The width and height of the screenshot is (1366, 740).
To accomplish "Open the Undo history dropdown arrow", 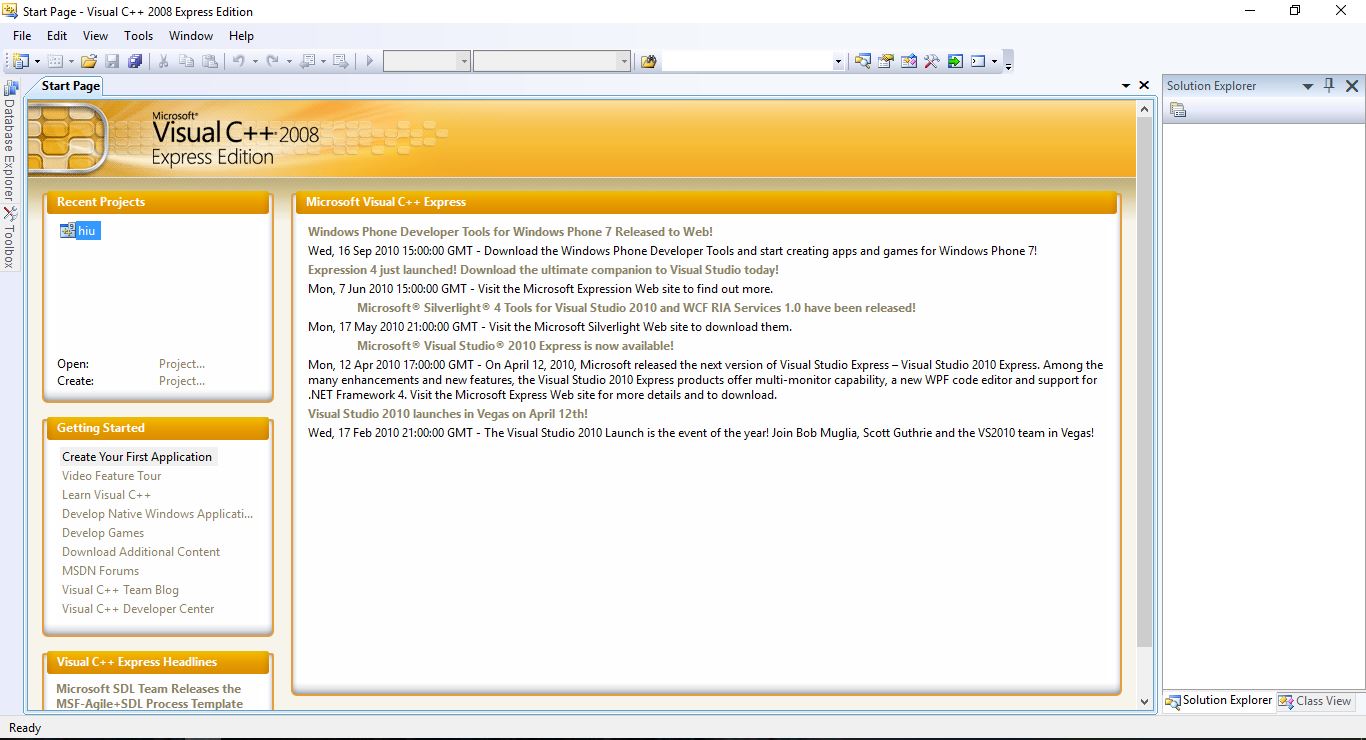I will 254,62.
